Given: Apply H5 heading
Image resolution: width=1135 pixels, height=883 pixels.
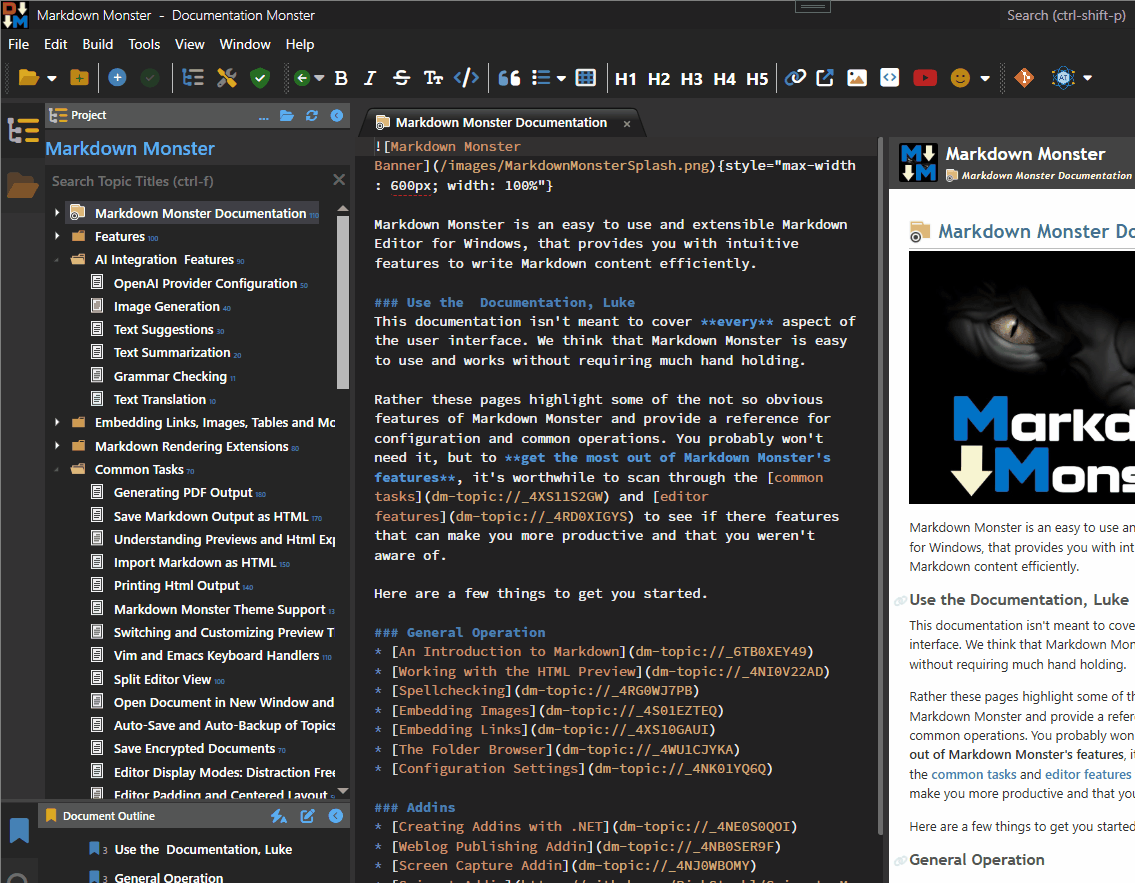Looking at the screenshot, I should 757,79.
